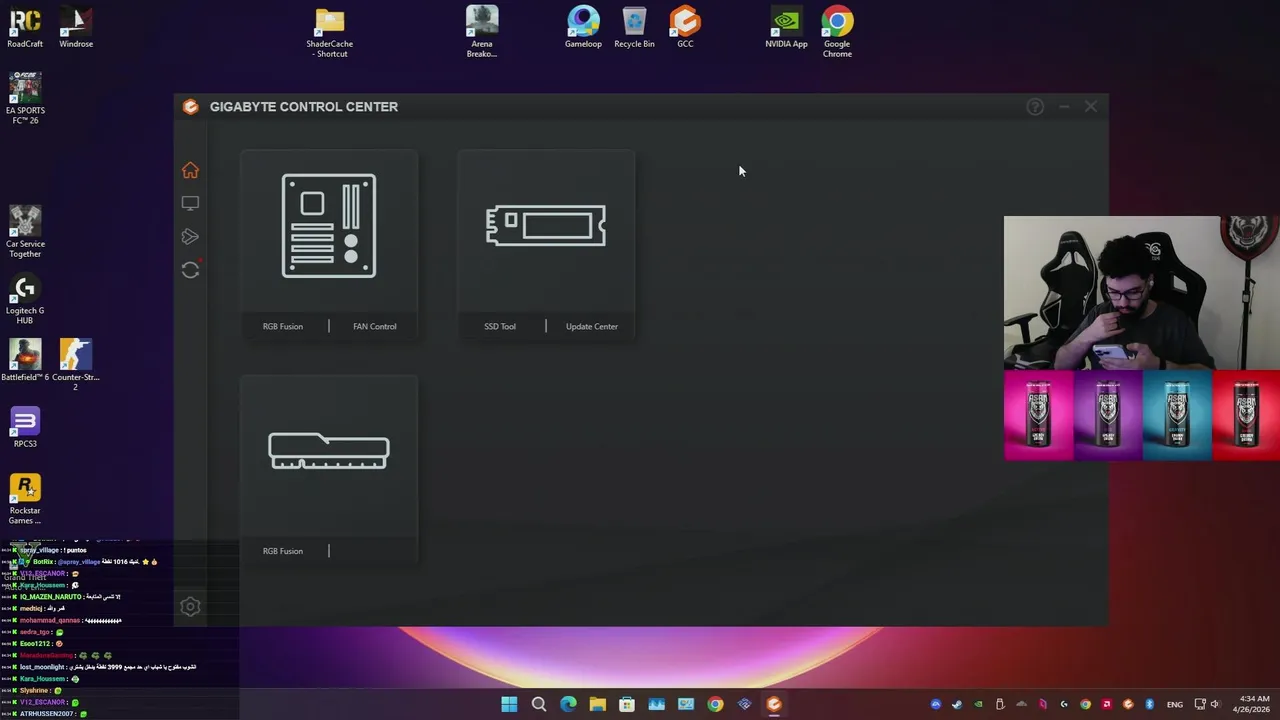Click the Gigabyte Control Center logo icon

190,107
